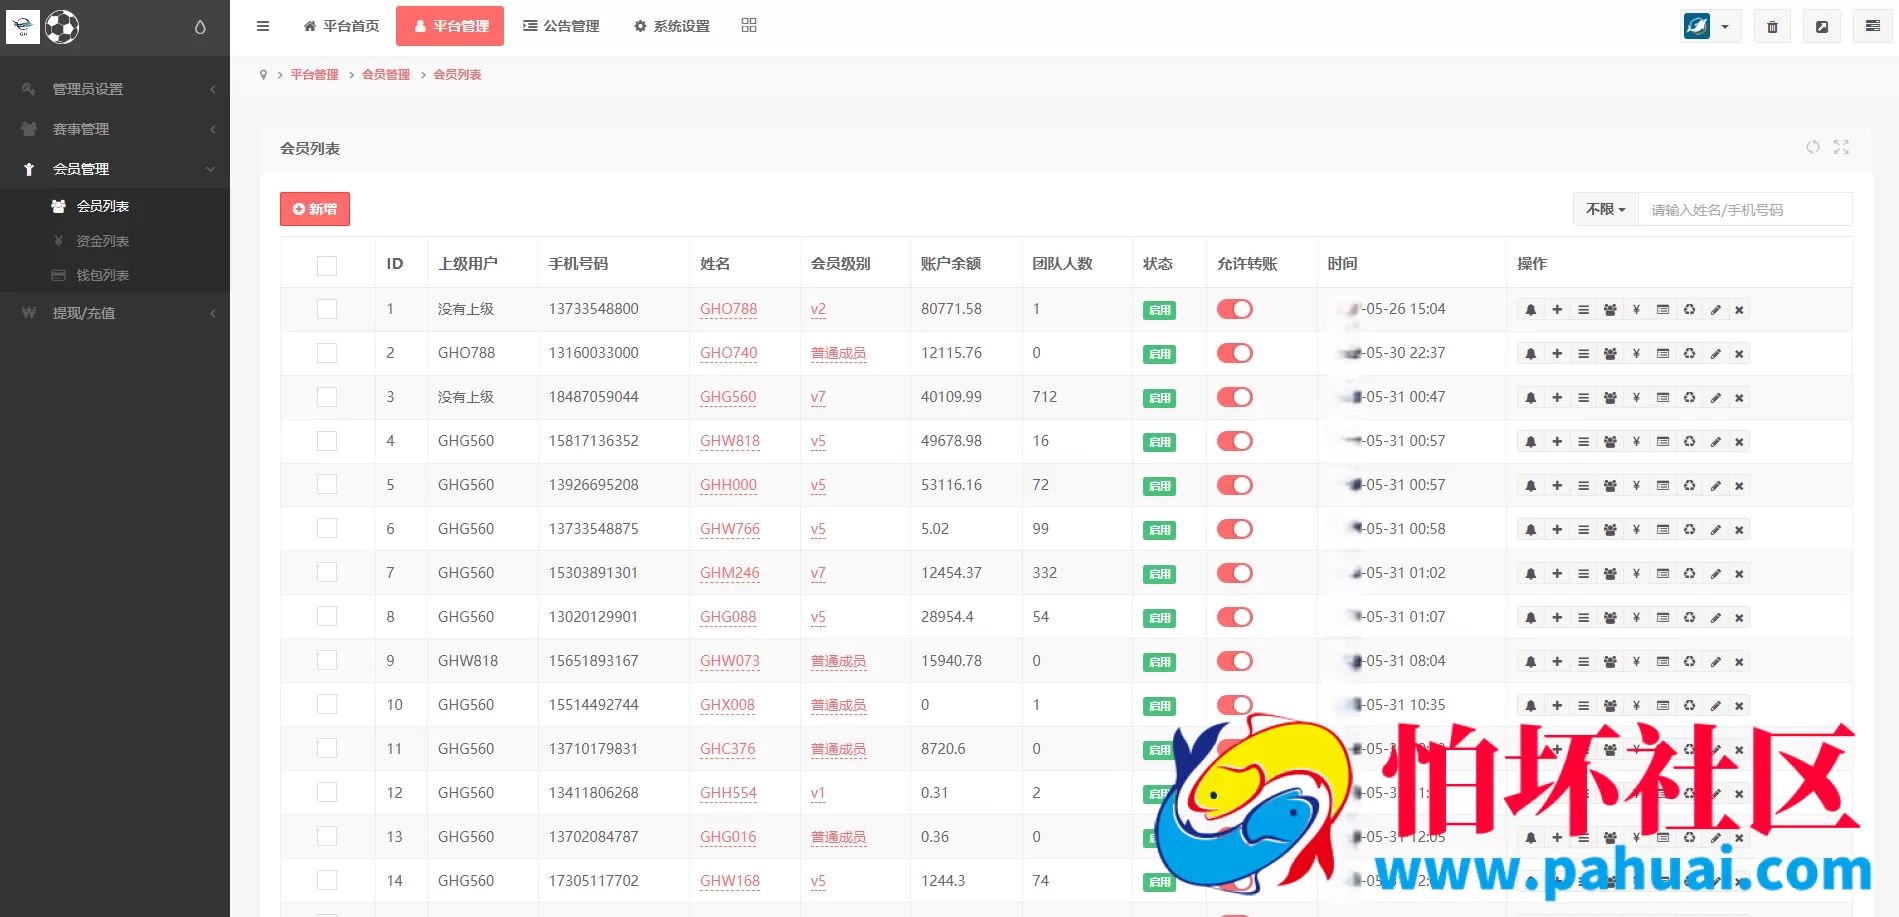Click the pencil edit icon in GHO788 row
This screenshot has height=917, width=1899.
point(1715,310)
